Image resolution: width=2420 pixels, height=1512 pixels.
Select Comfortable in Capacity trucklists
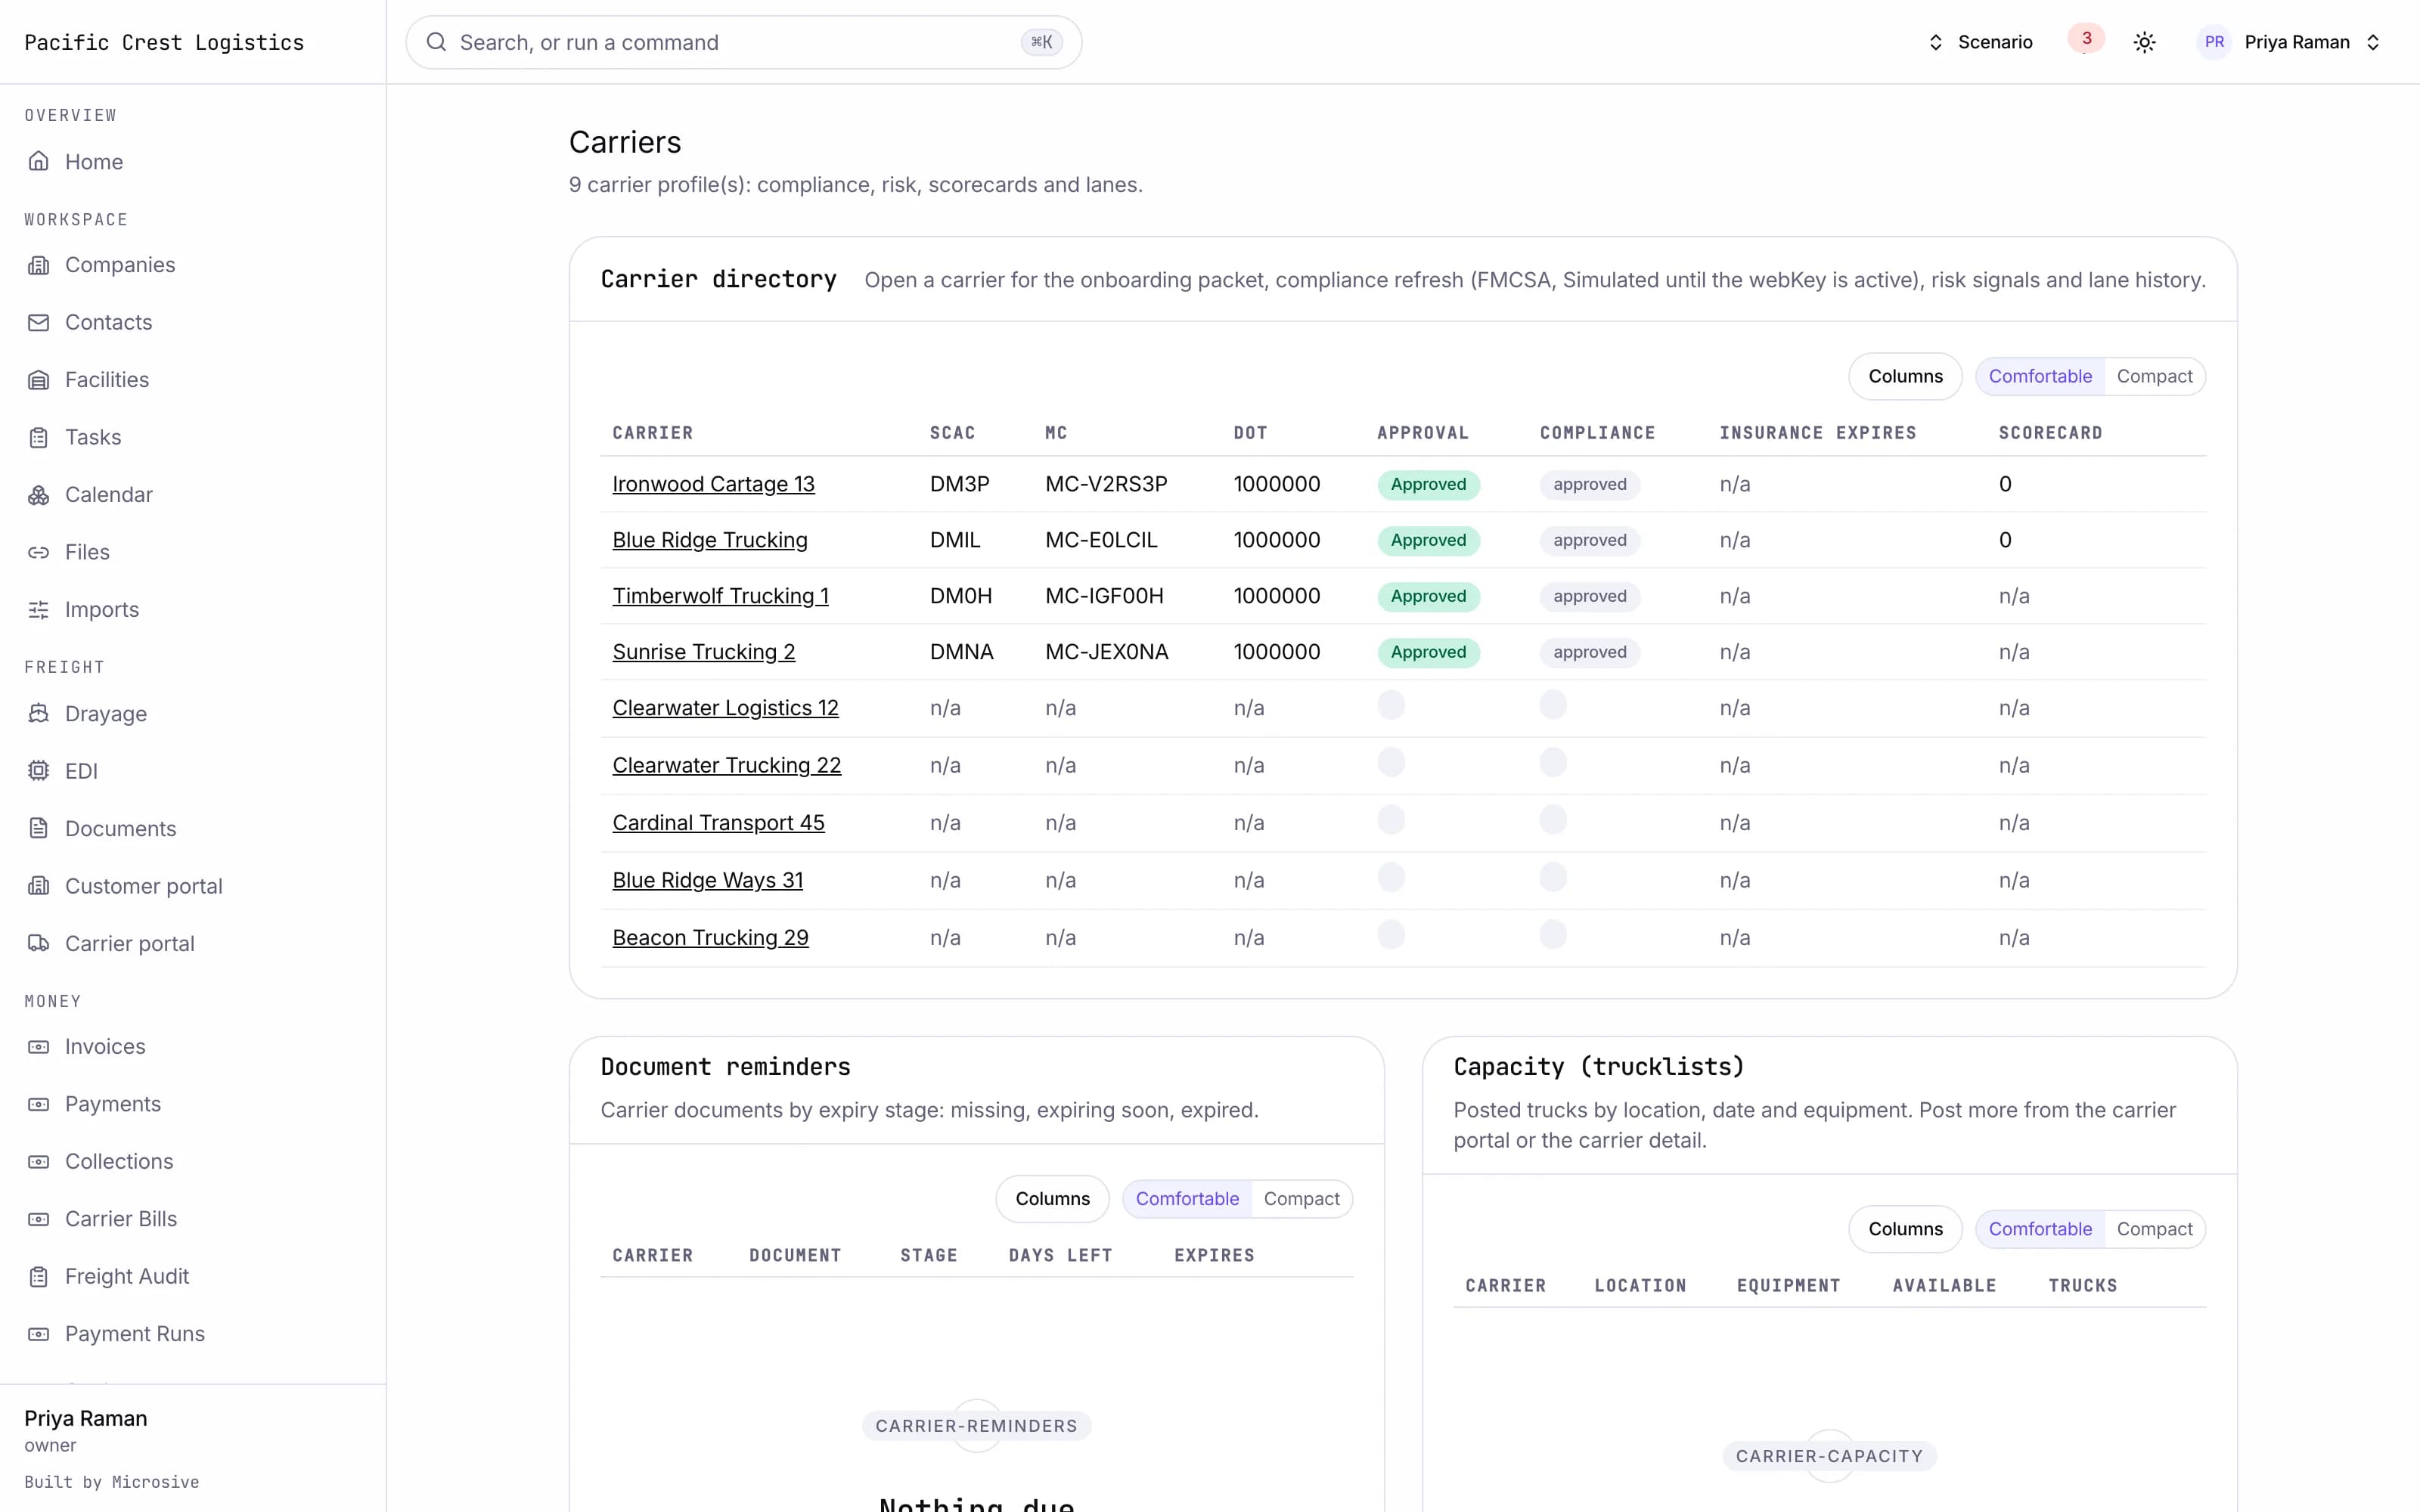pyautogui.click(x=2040, y=1229)
